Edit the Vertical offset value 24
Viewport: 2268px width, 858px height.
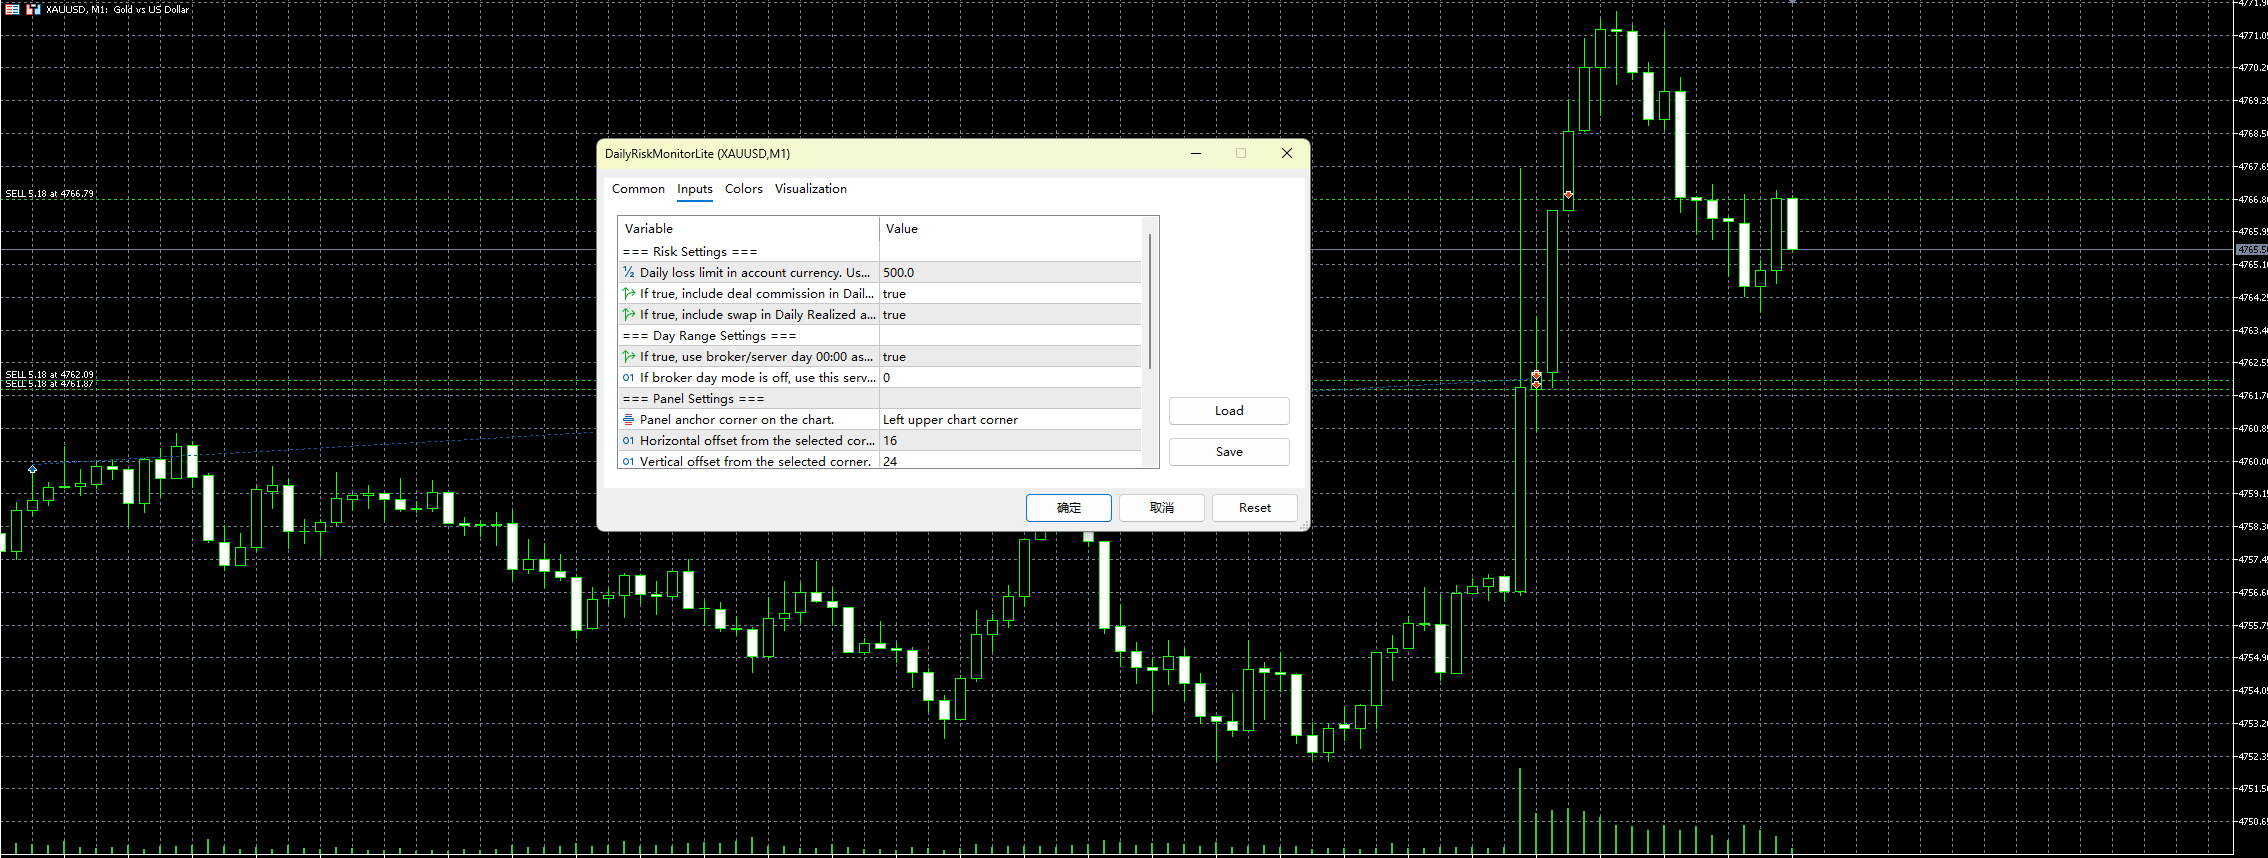1010,461
